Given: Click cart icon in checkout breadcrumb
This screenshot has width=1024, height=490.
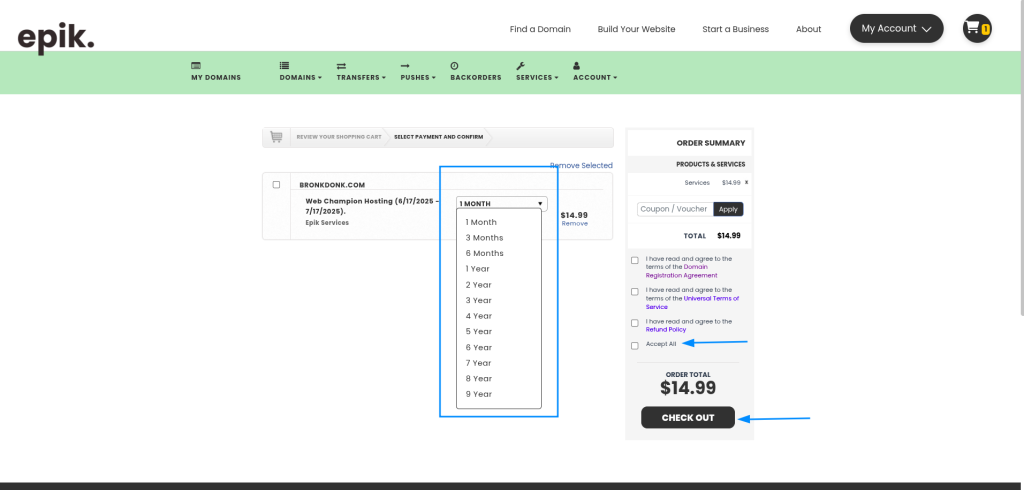Looking at the screenshot, I should pos(276,137).
